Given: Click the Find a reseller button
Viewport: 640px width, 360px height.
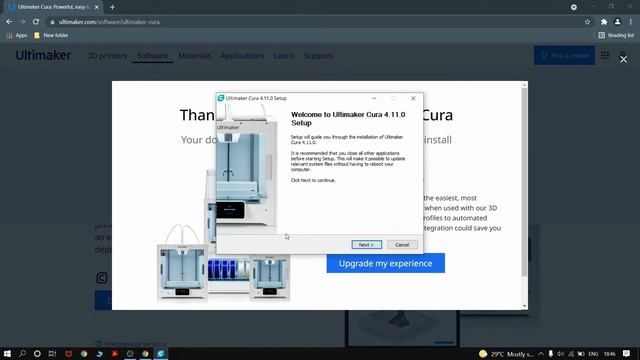Looking at the screenshot, I should click(x=564, y=55).
